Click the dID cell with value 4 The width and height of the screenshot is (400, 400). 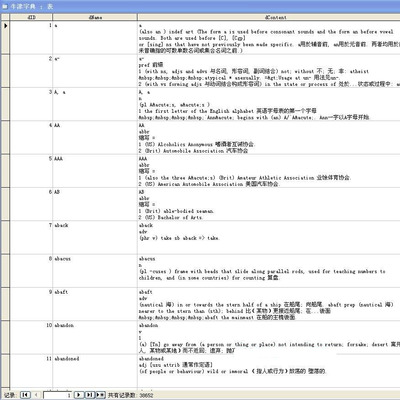pyautogui.click(x=31, y=138)
